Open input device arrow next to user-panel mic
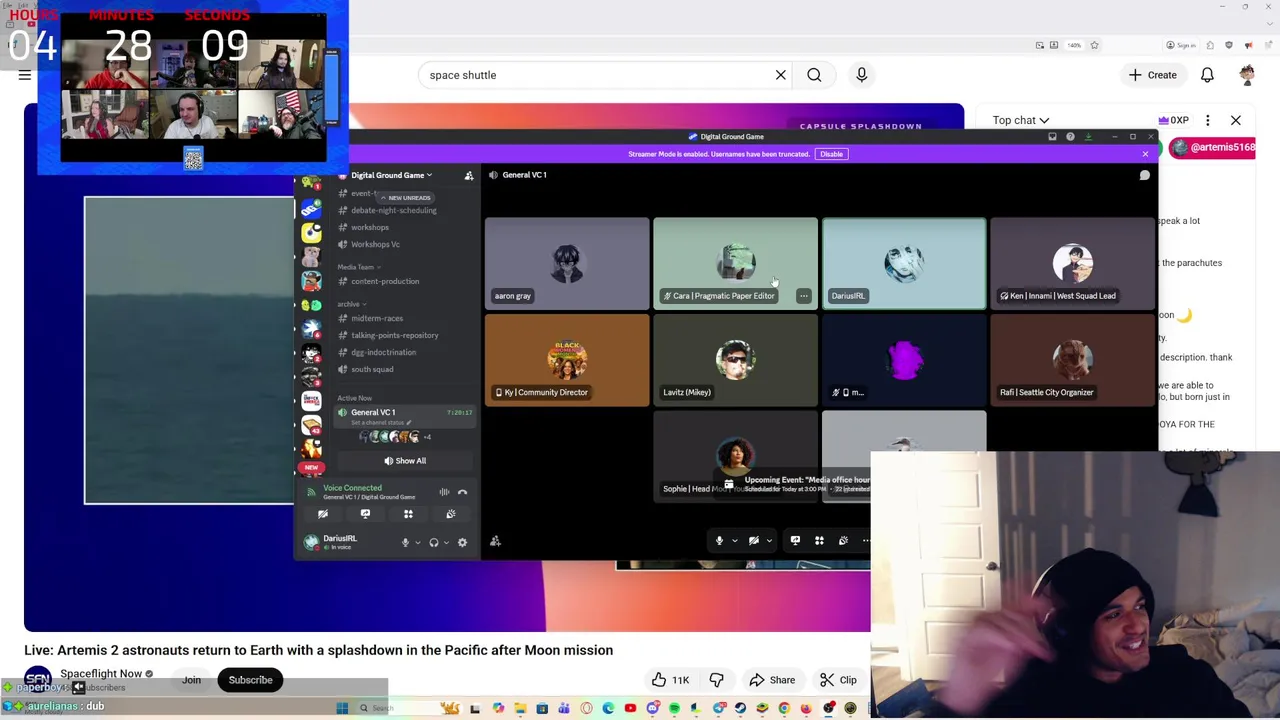The image size is (1280, 720). coord(417,543)
